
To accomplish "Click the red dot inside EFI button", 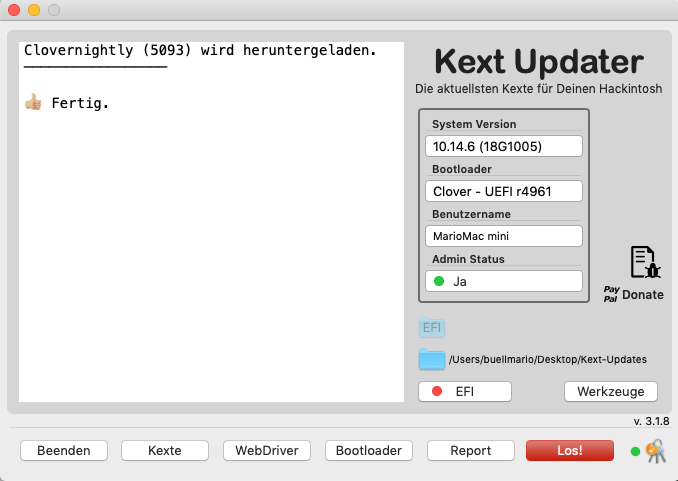I will (437, 391).
